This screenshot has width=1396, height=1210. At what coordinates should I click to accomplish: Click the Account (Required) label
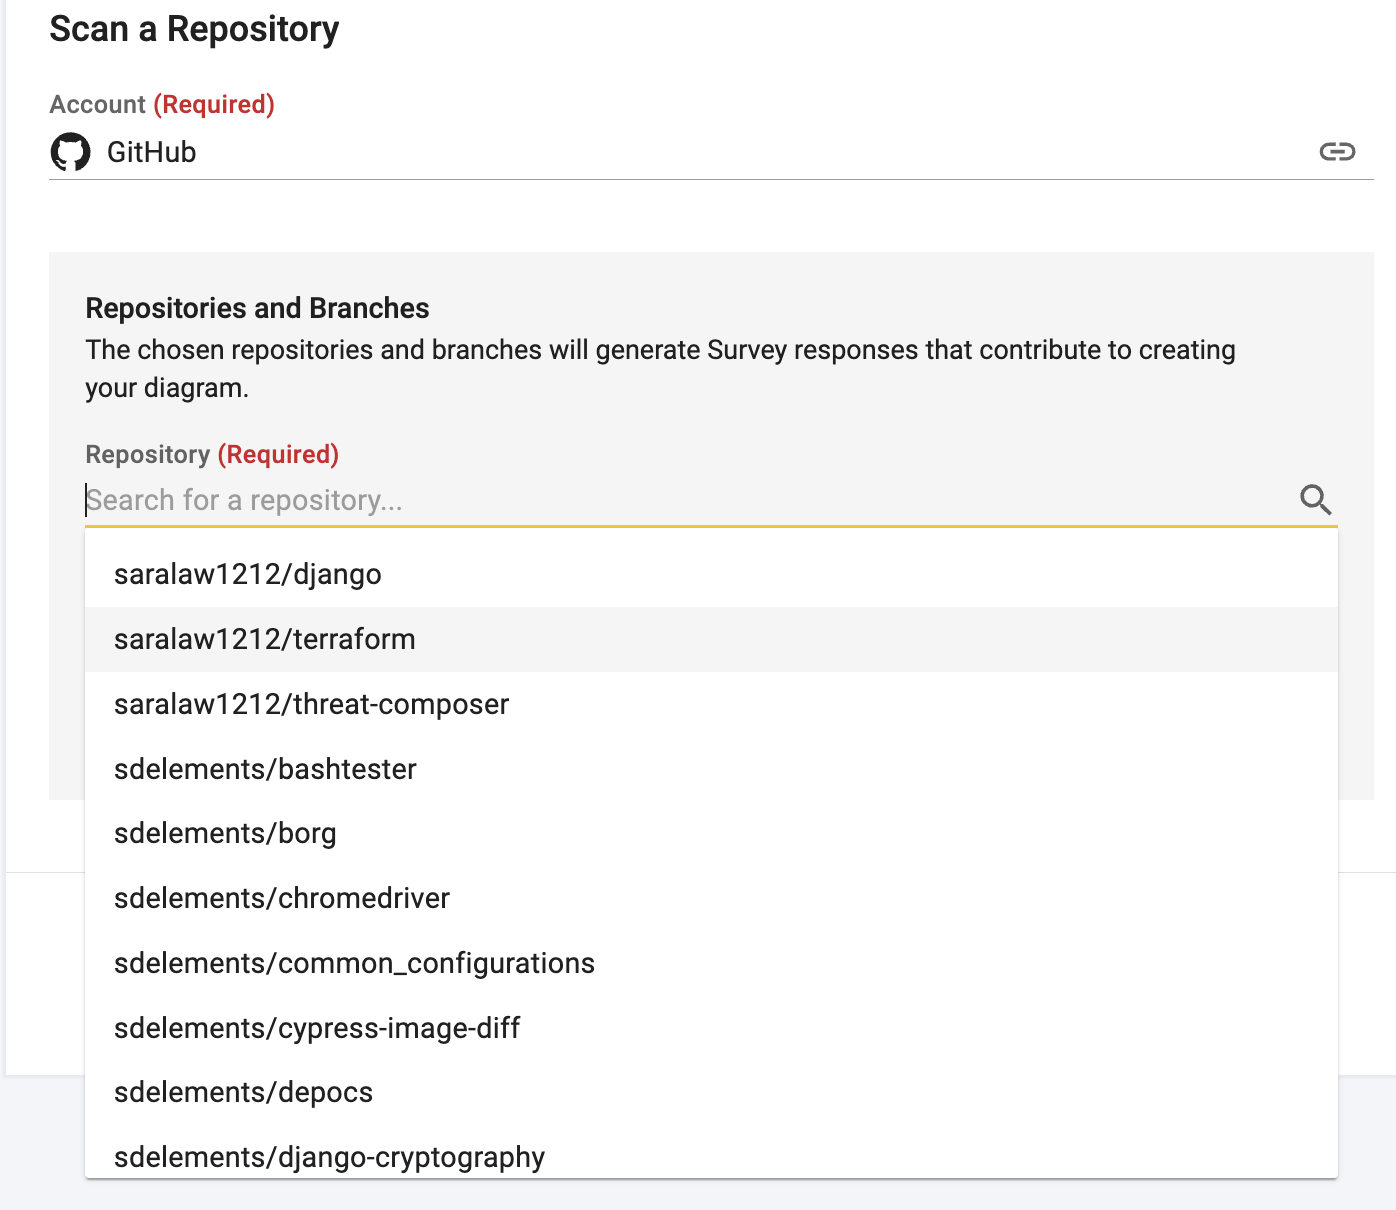(x=162, y=104)
